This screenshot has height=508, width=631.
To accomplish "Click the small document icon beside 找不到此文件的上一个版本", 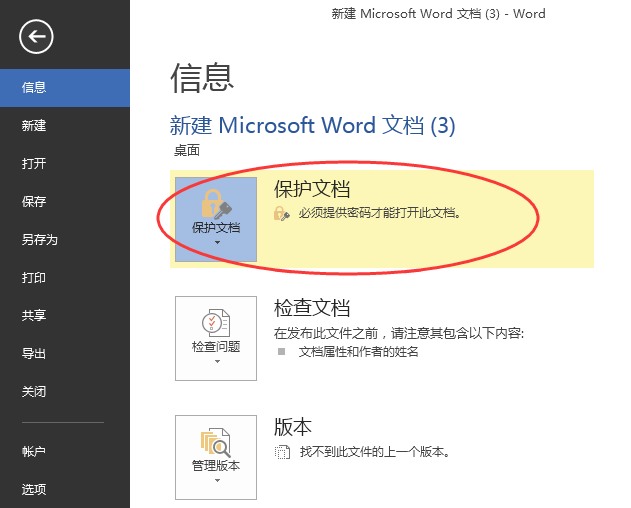I will coord(282,452).
